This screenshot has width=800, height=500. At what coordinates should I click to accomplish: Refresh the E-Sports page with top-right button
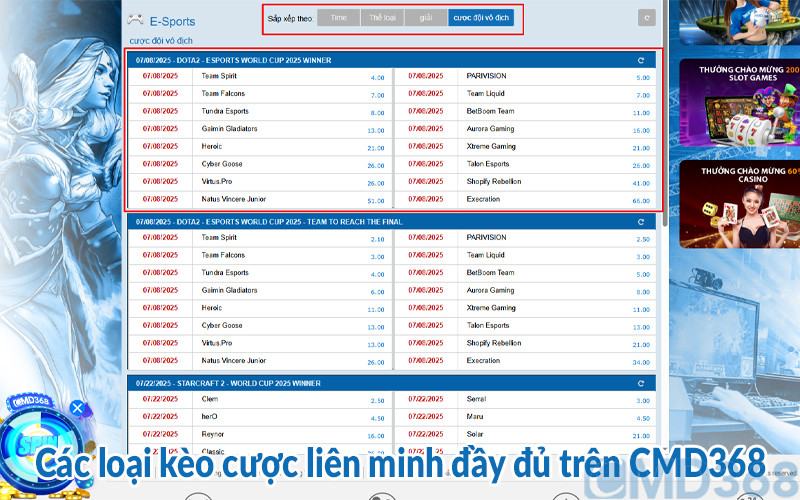646,18
